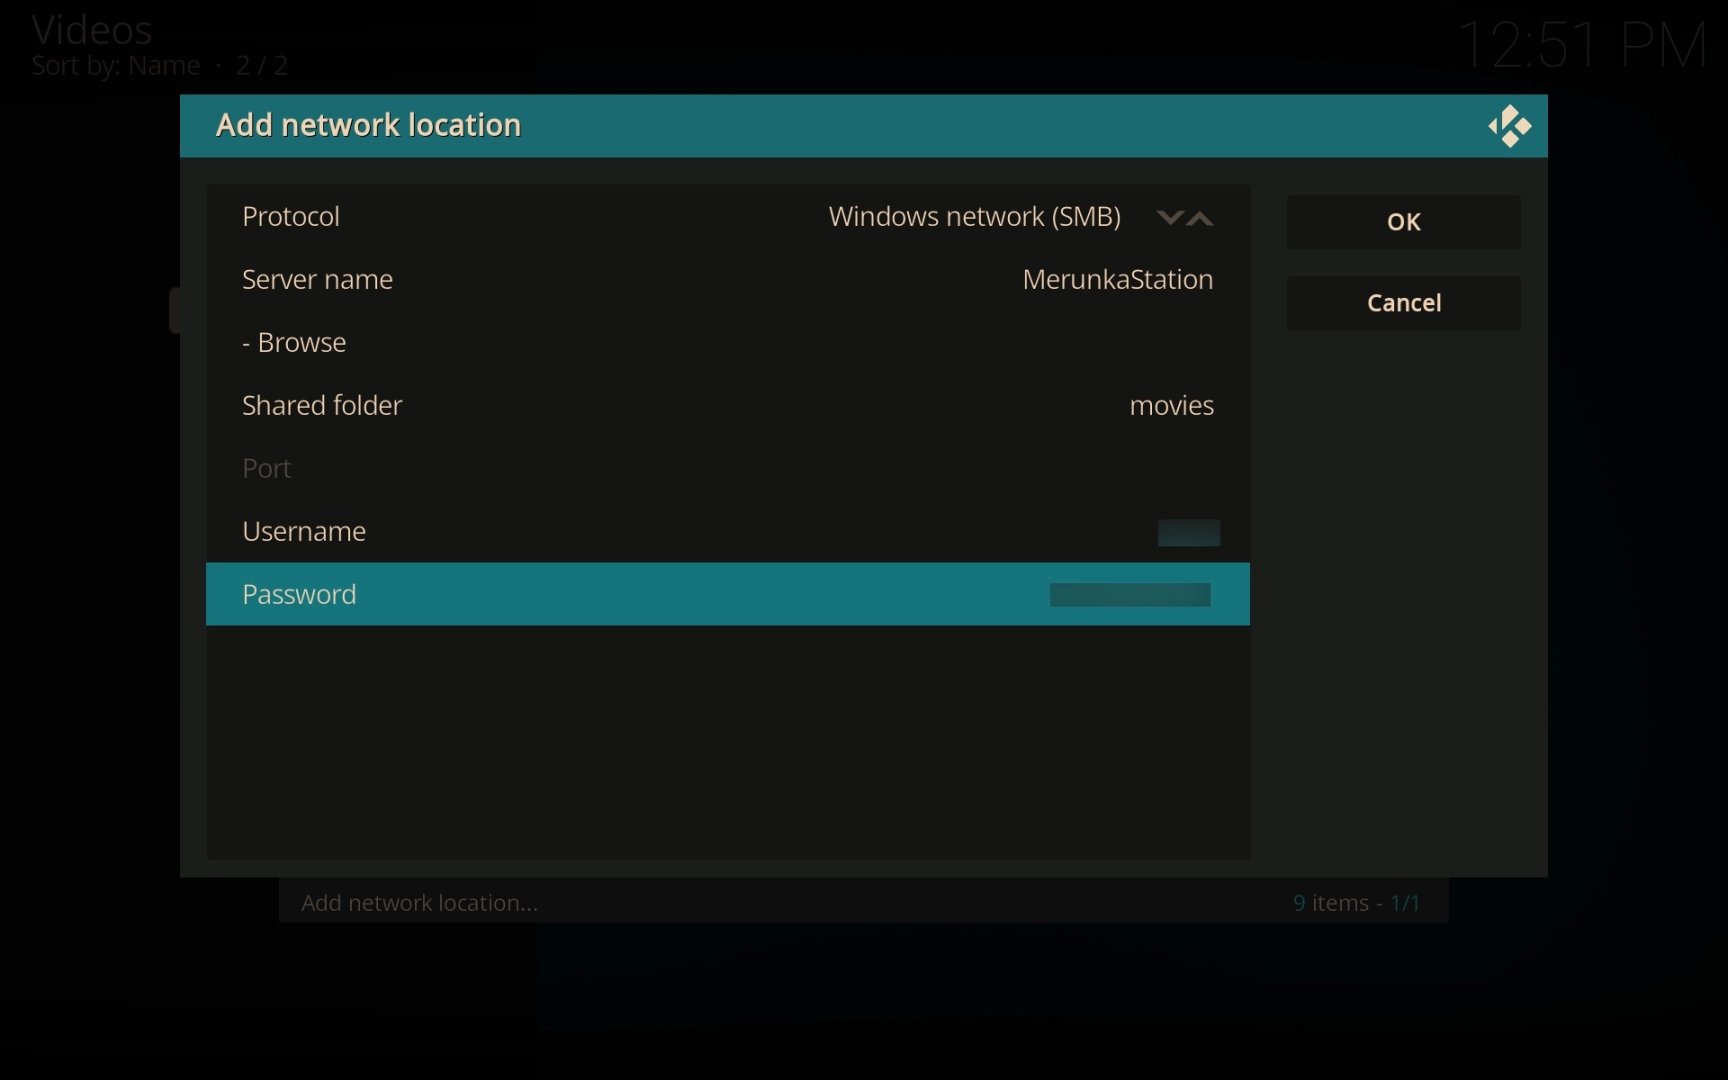Click the Kodi logo icon in dialog header
This screenshot has height=1080, width=1728.
pos(1509,126)
